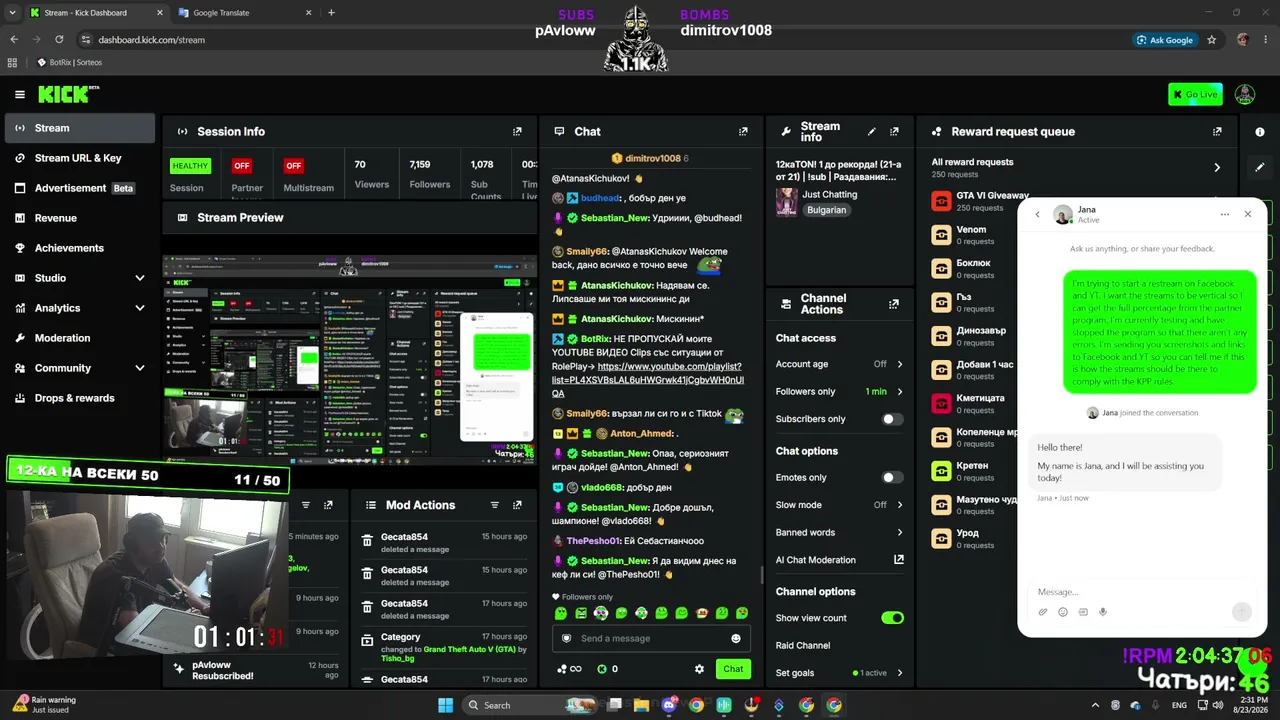Pop out the Chat panel

tap(743, 131)
